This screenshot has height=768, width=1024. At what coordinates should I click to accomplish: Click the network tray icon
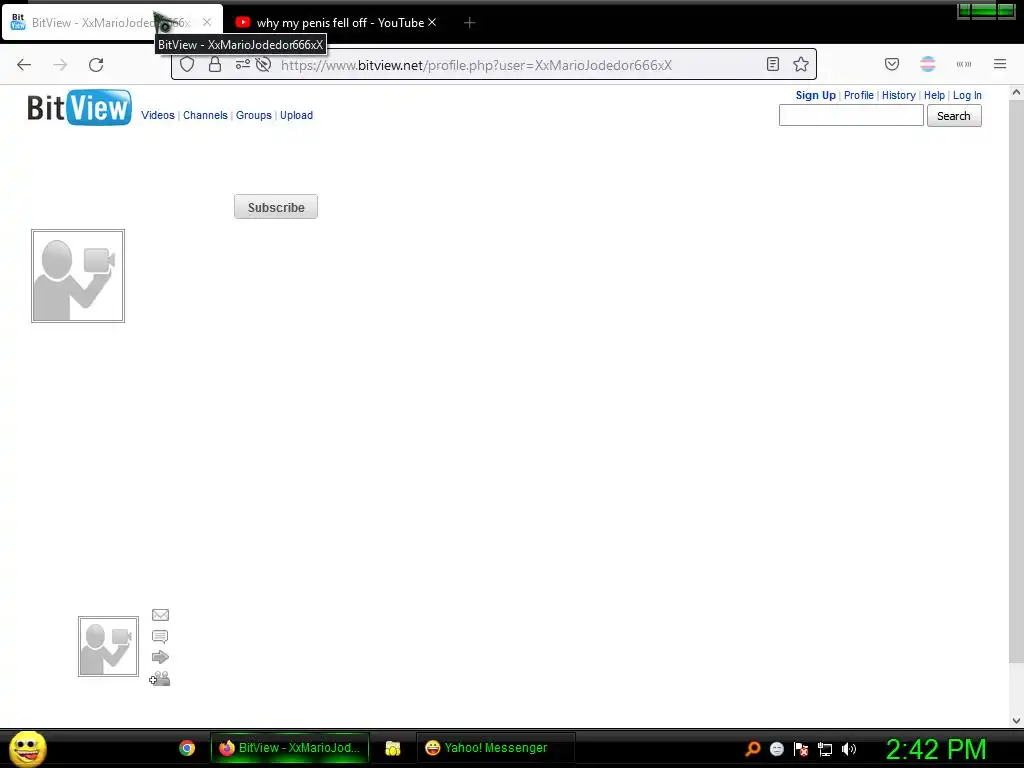click(x=825, y=749)
